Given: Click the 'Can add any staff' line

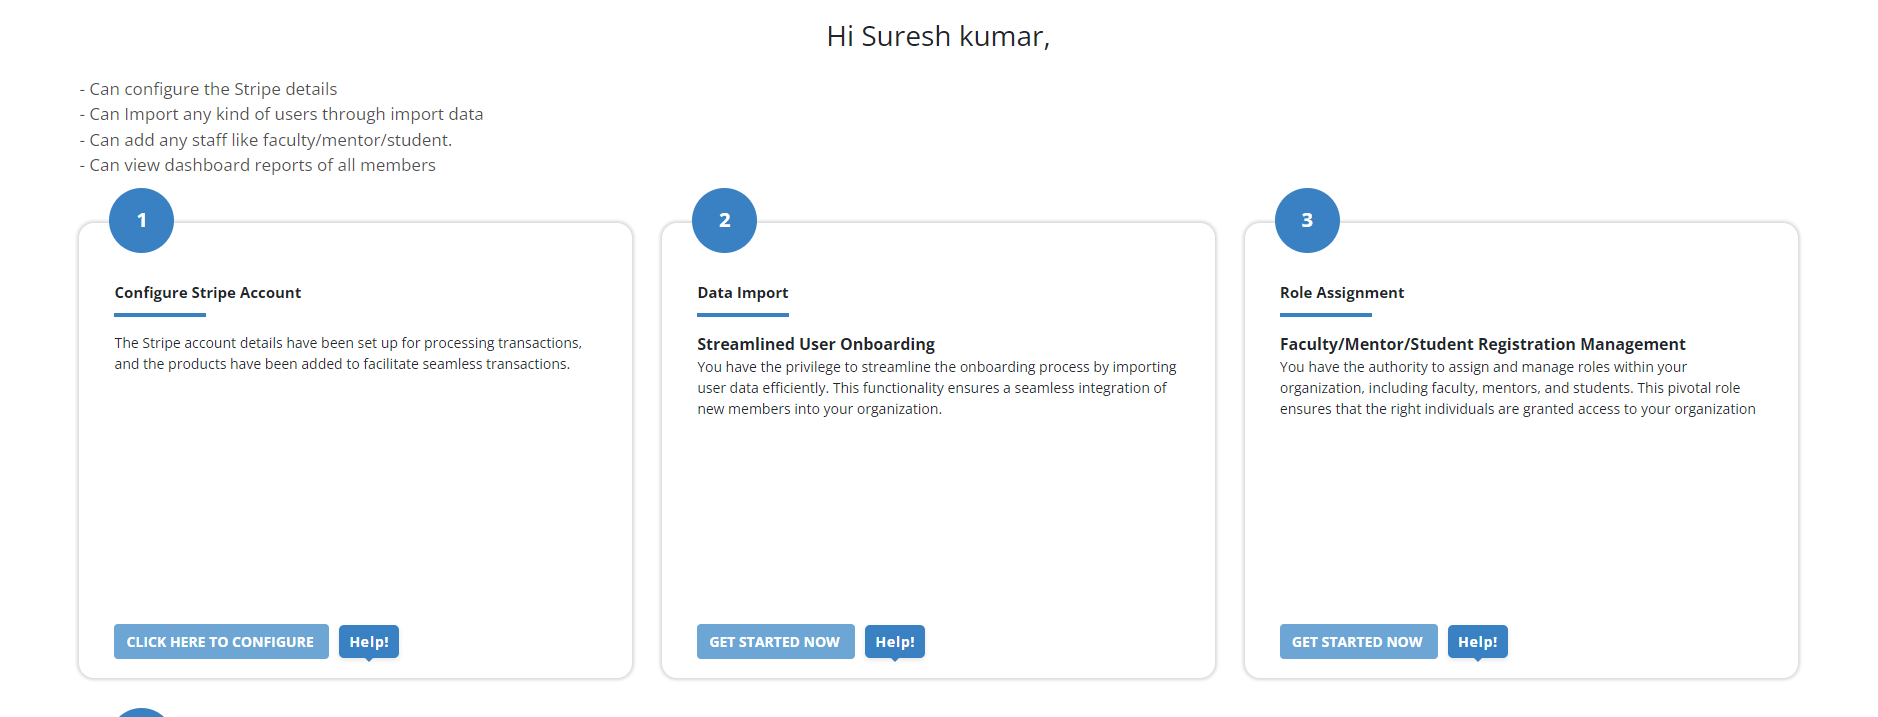Looking at the screenshot, I should (x=270, y=140).
